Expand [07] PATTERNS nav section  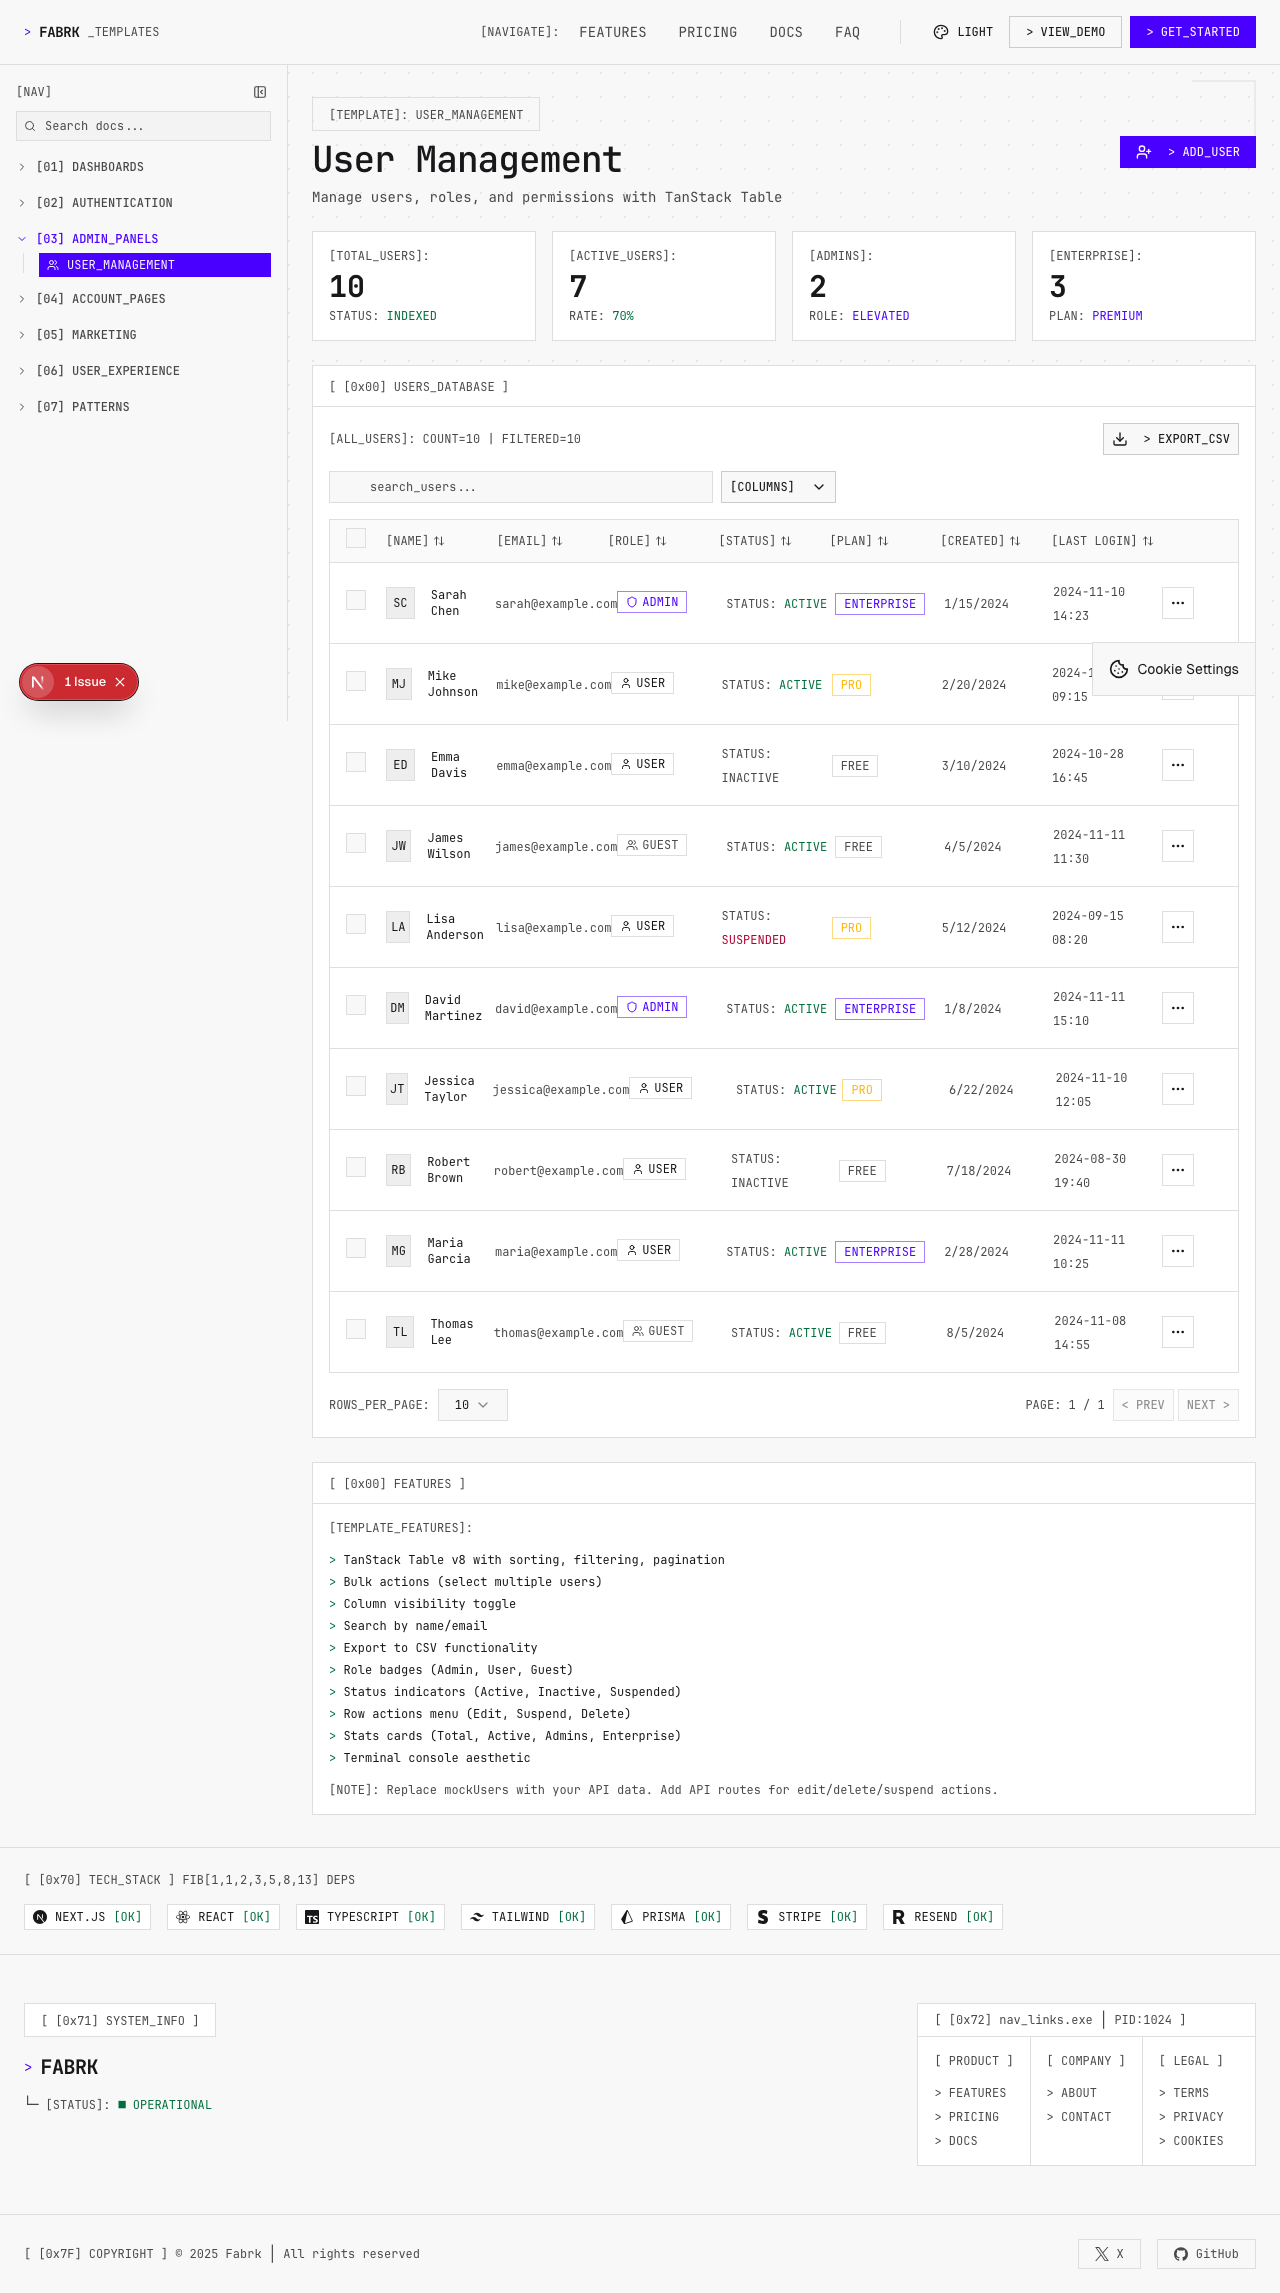(144, 407)
